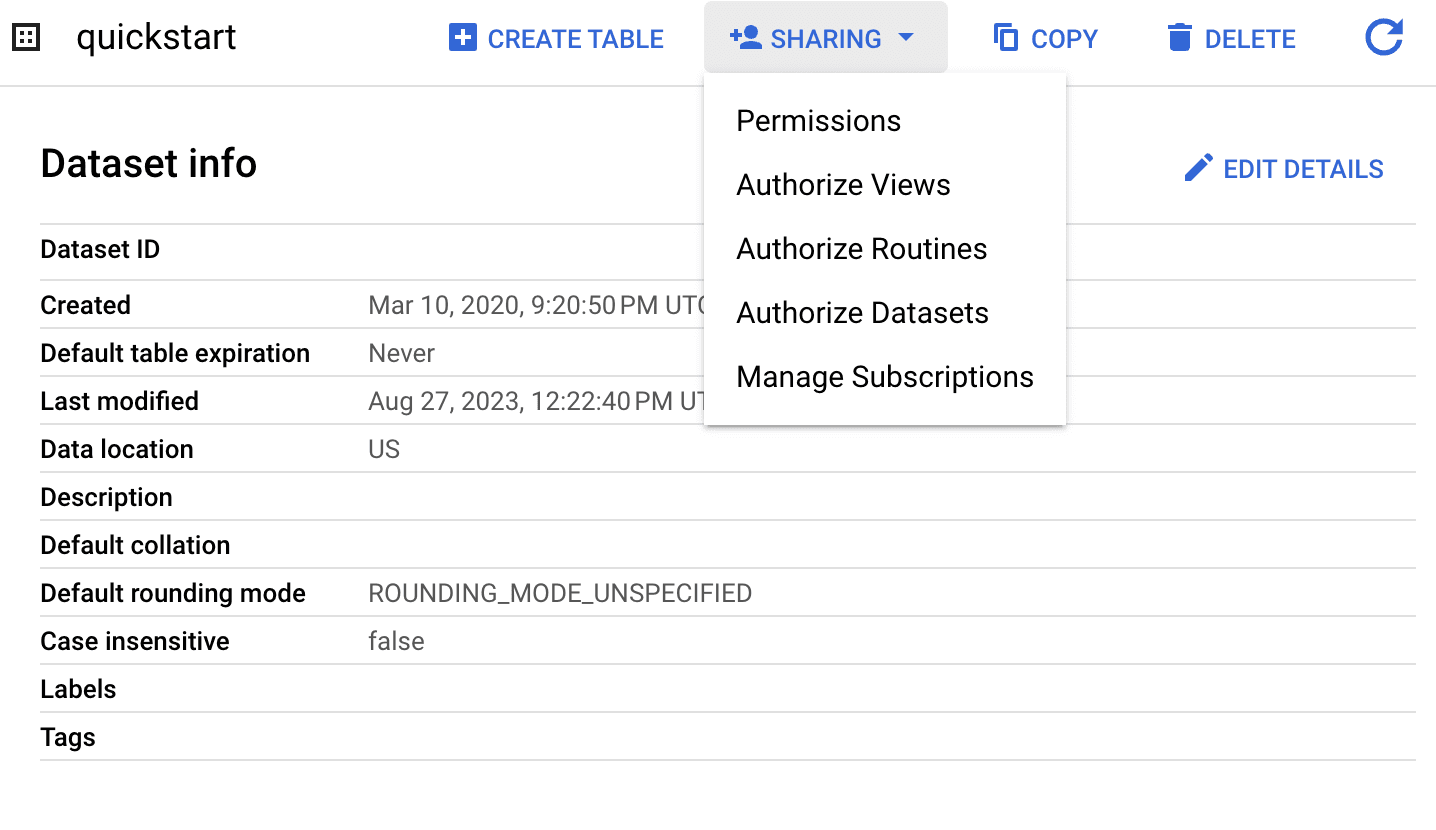Click the add-person Sharing icon
Viewport: 1436px width, 830px height.
746,39
